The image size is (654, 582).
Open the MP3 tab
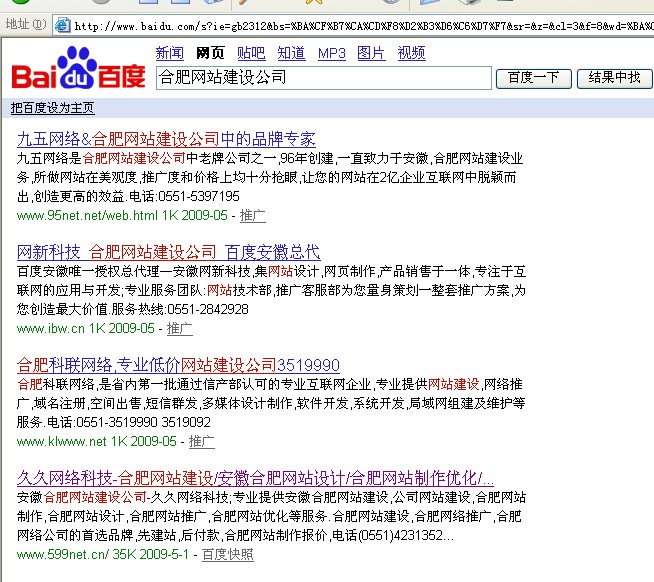[332, 53]
